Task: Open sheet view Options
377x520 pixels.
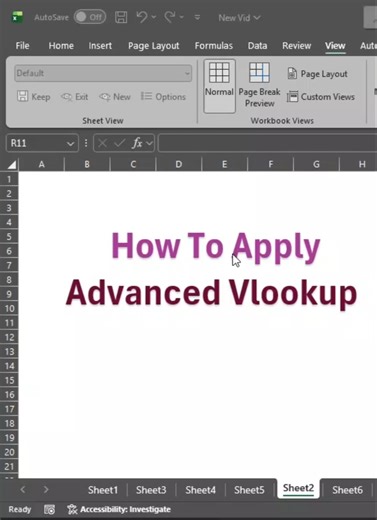Action: [x=163, y=97]
